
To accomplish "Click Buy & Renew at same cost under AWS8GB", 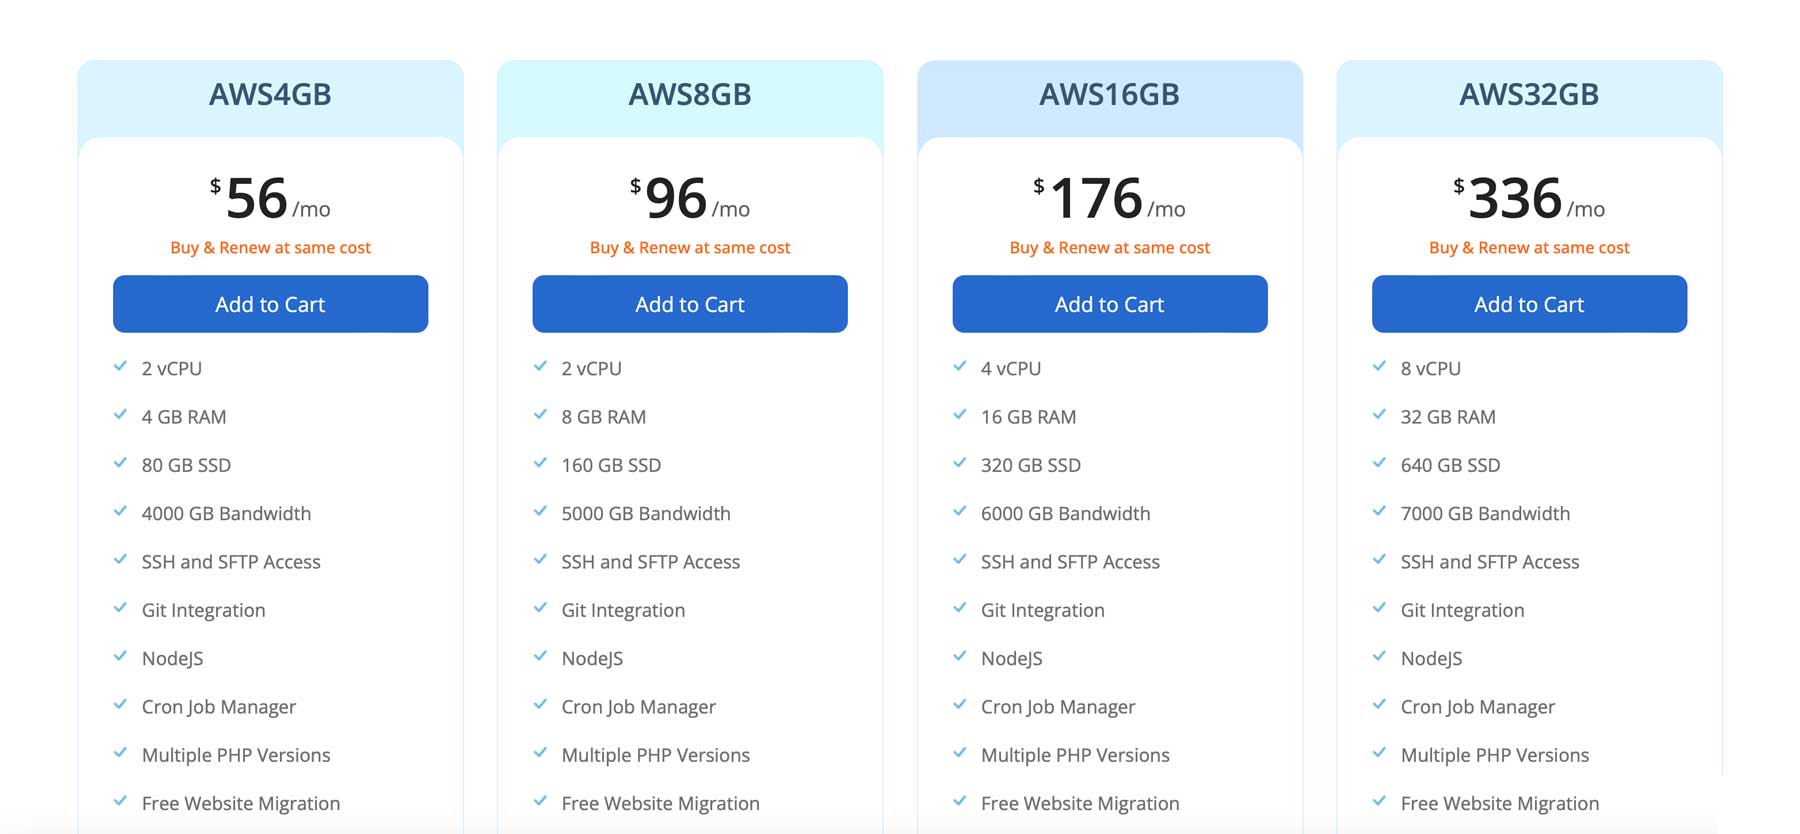I will [690, 247].
